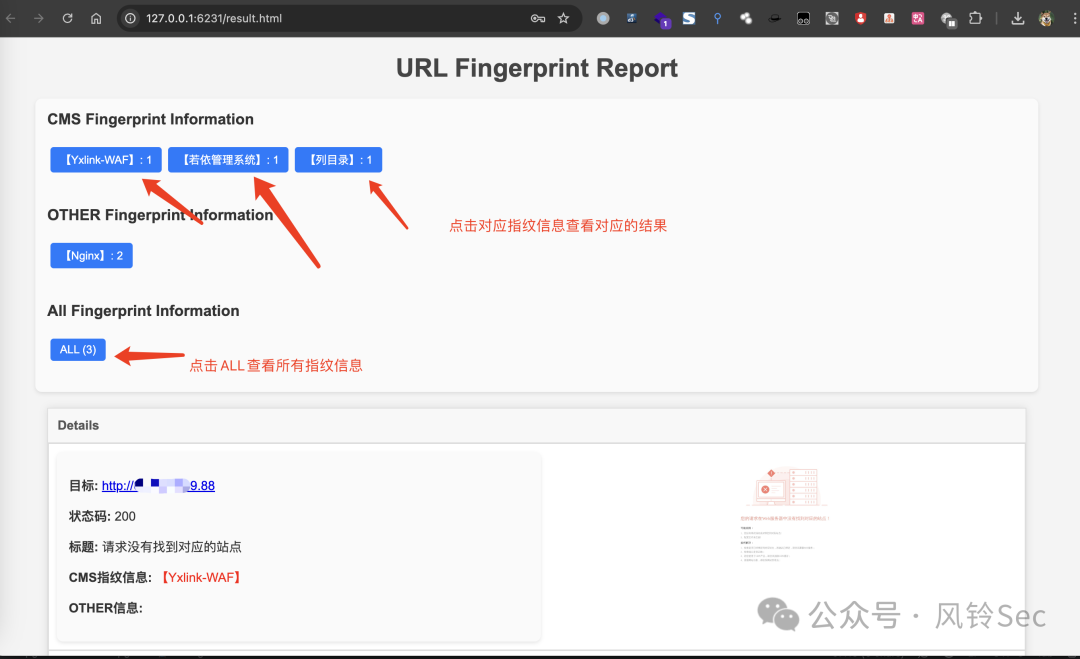The height and width of the screenshot is (659, 1080).
Task: Open site information icon in address bar
Action: click(x=131, y=18)
